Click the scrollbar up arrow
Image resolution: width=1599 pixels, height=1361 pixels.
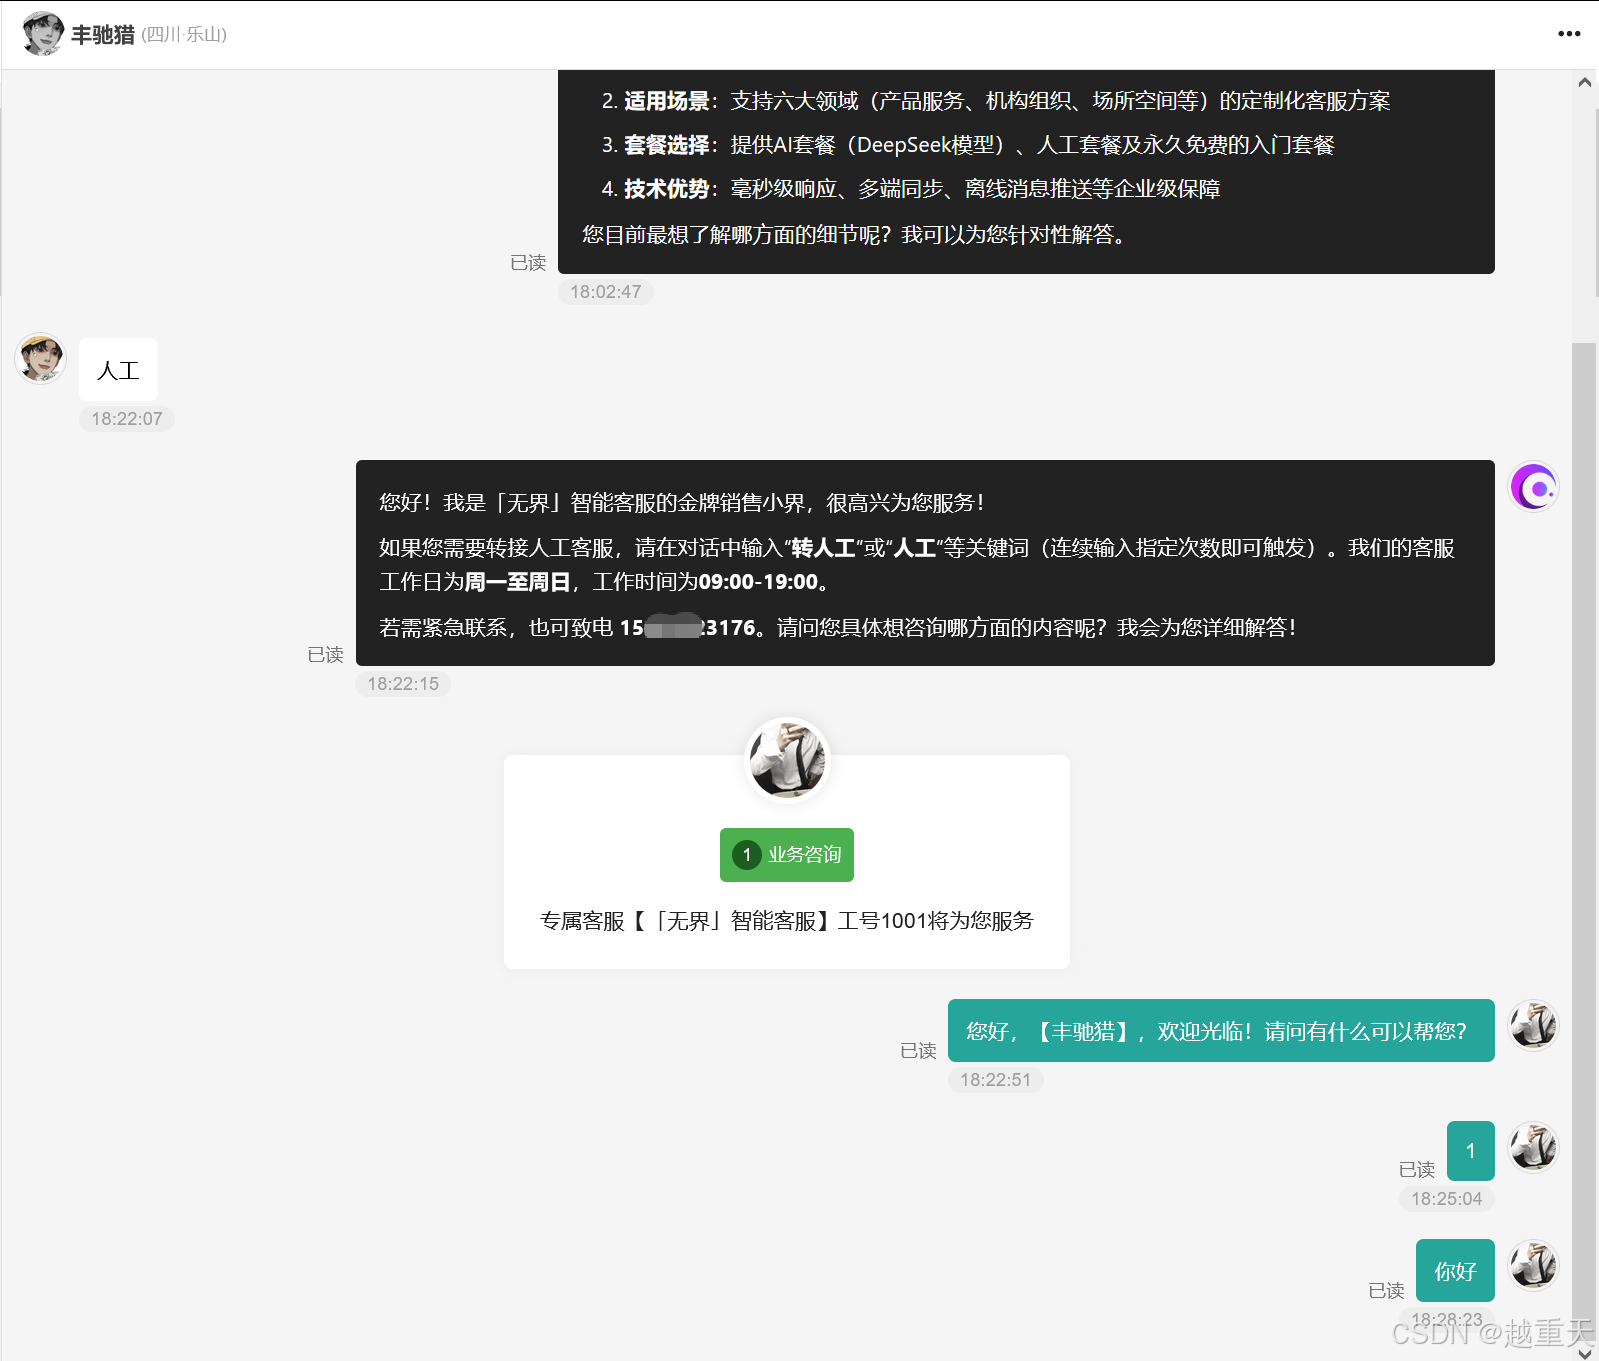pyautogui.click(x=1585, y=83)
